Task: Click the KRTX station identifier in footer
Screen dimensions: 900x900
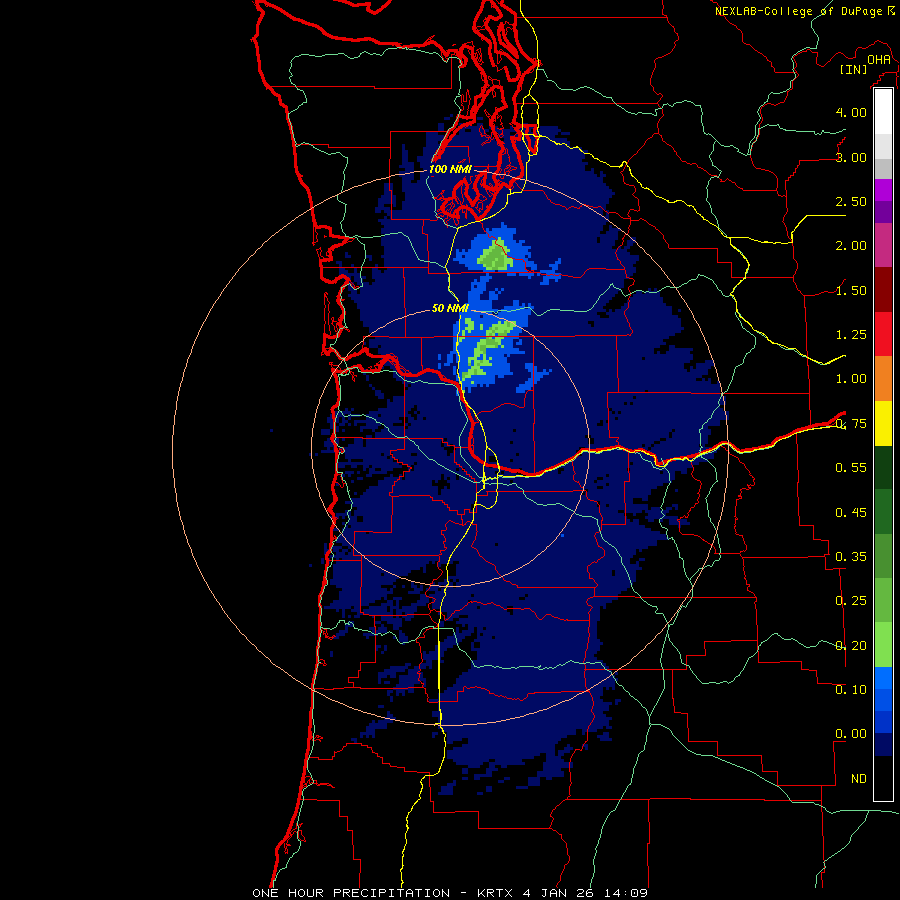Action: tap(496, 893)
